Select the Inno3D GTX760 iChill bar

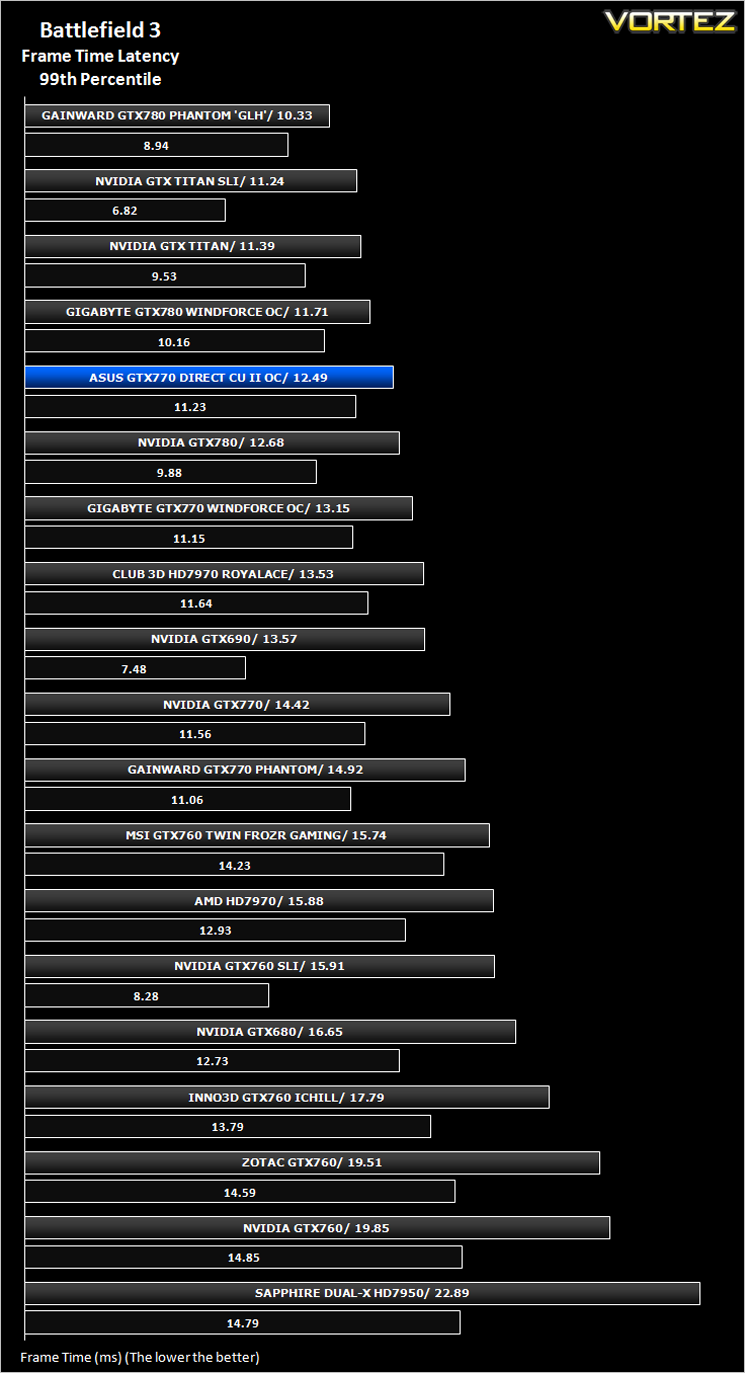[287, 1097]
